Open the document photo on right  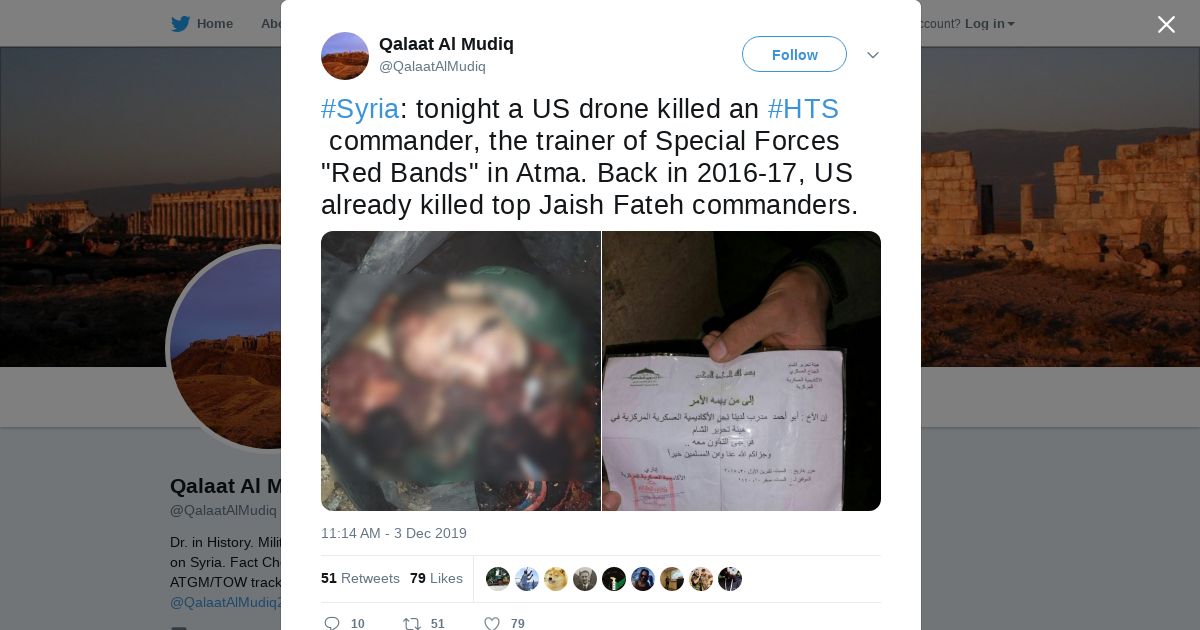(741, 371)
